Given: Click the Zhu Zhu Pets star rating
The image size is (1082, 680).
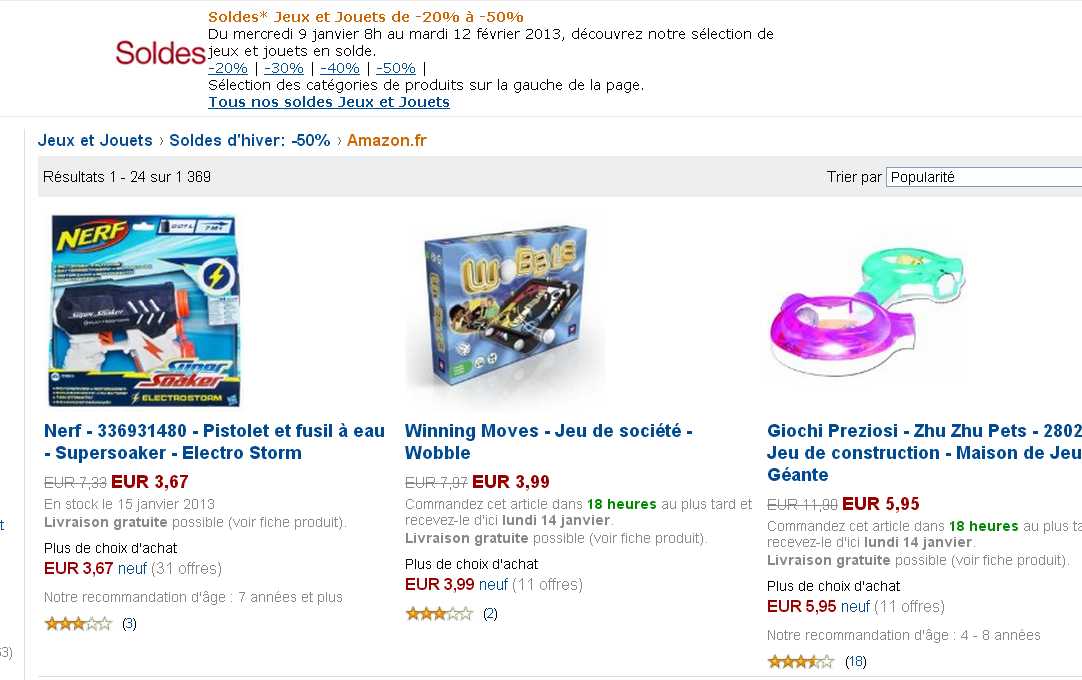Looking at the screenshot, I should [x=800, y=661].
